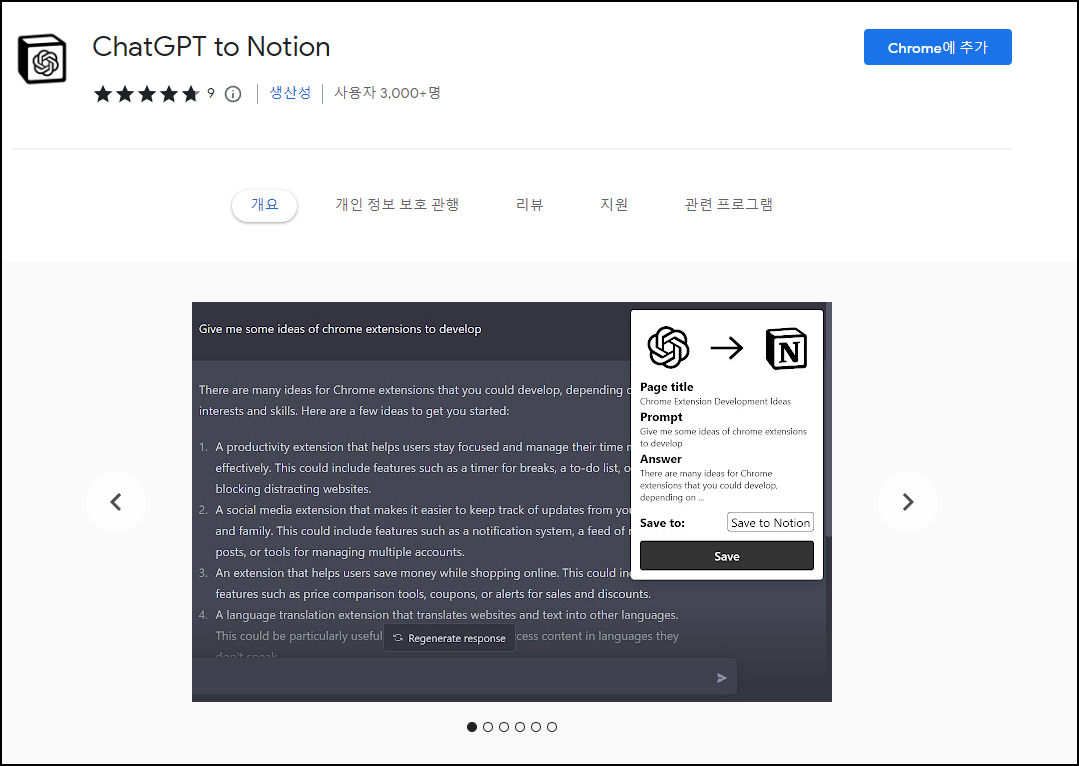1079x766 pixels.
Task: Select the 개요 tab
Action: pos(264,205)
